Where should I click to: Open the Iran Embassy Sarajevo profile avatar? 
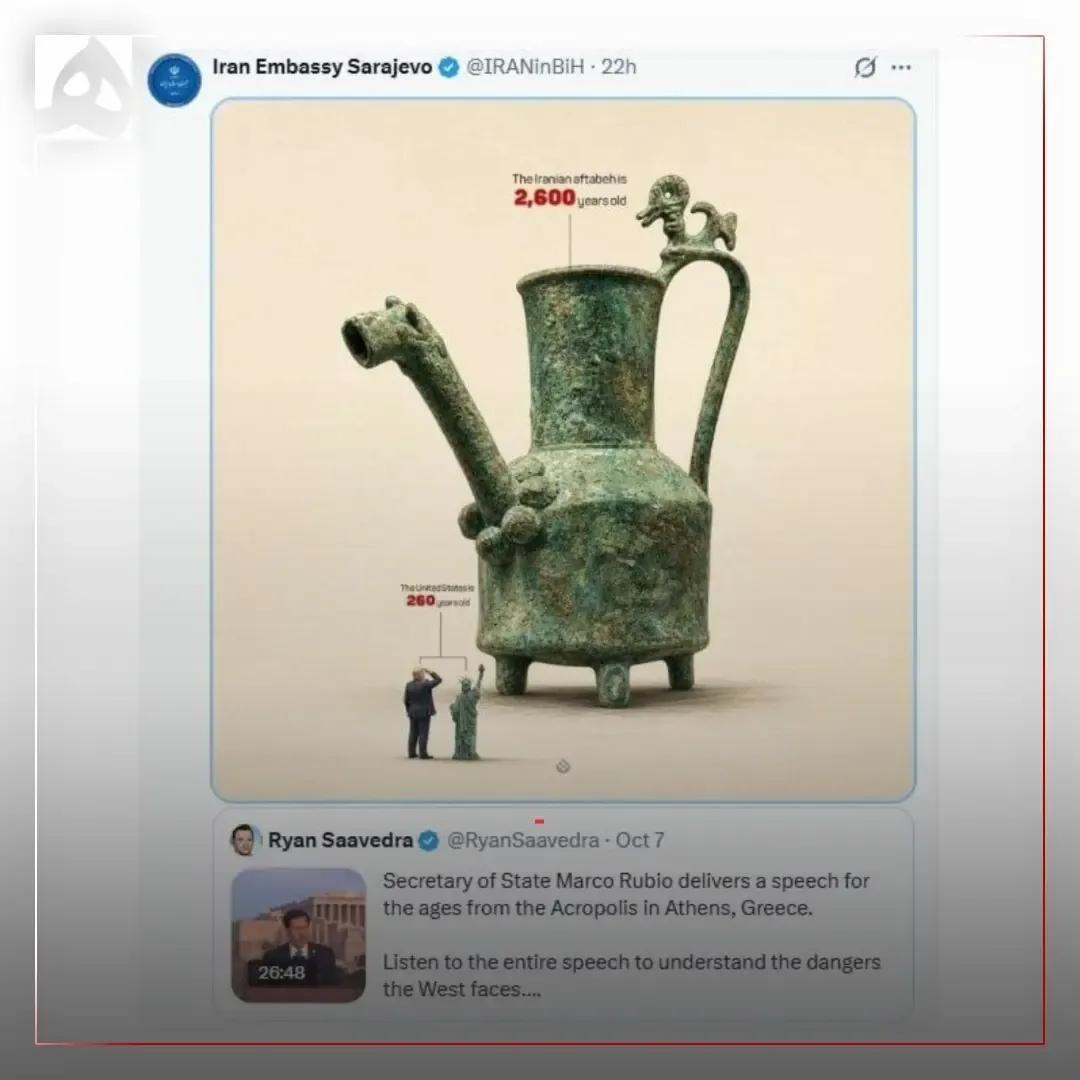coord(174,80)
